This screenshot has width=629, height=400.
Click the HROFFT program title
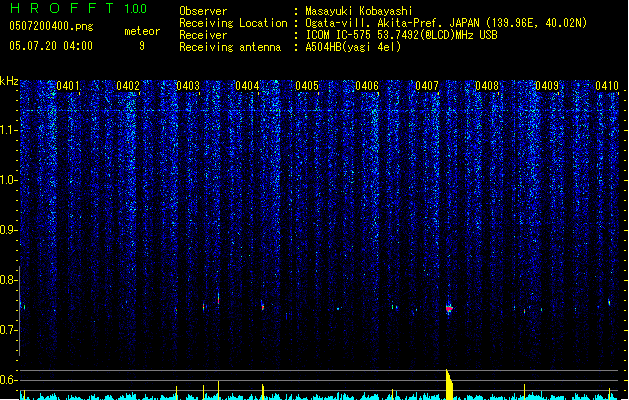(x=62, y=8)
